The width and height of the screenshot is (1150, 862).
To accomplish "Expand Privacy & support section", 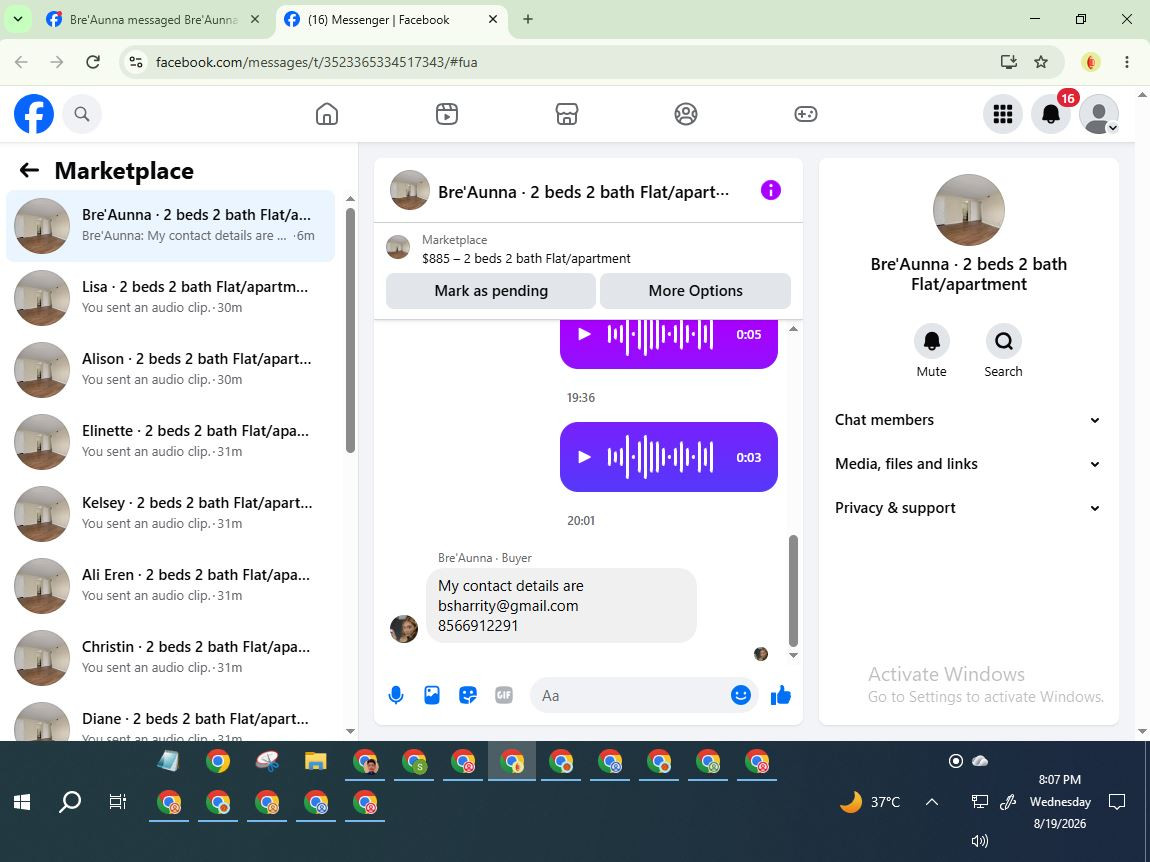I will pyautogui.click(x=968, y=508).
